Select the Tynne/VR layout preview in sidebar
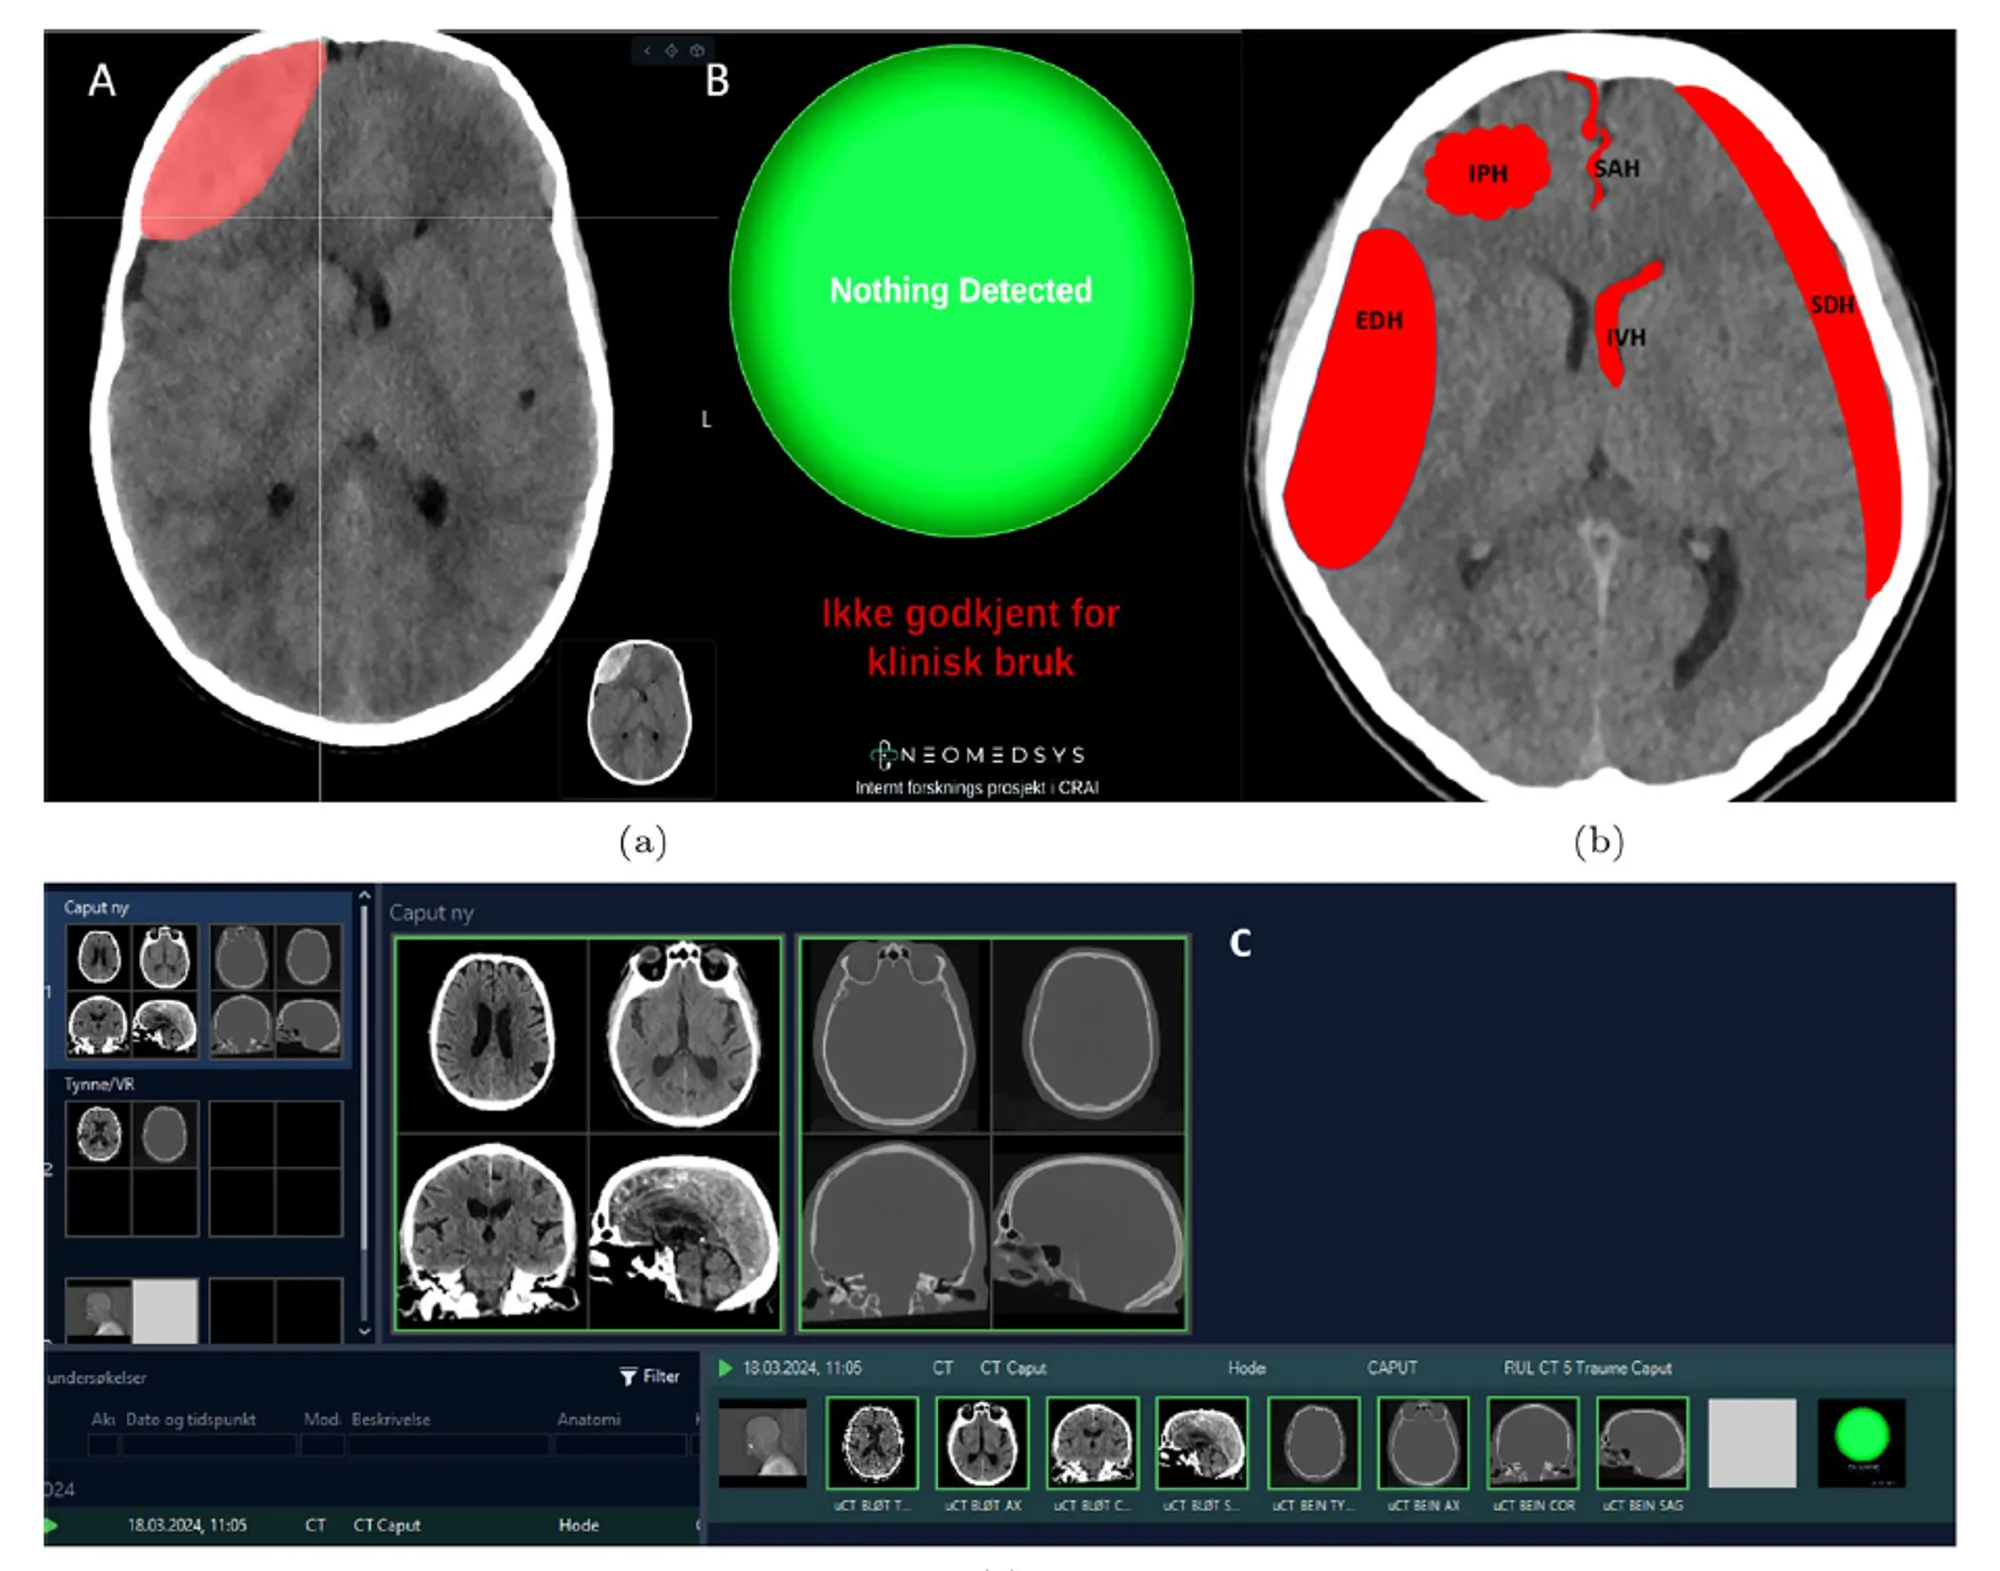Viewport: 2000px width, 1571px height. coord(131,1168)
